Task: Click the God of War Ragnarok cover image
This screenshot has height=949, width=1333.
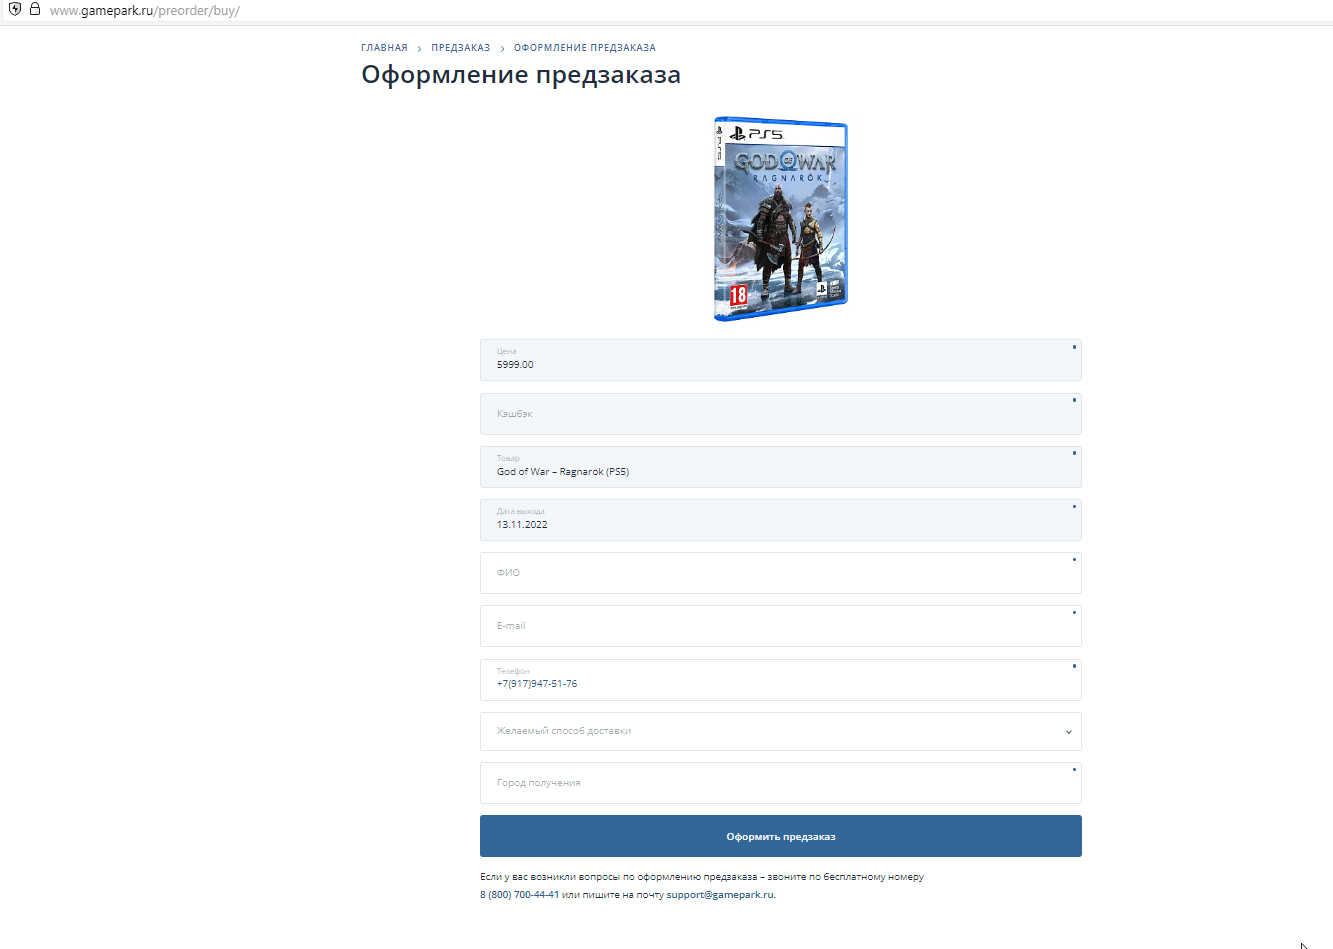Action: click(781, 218)
